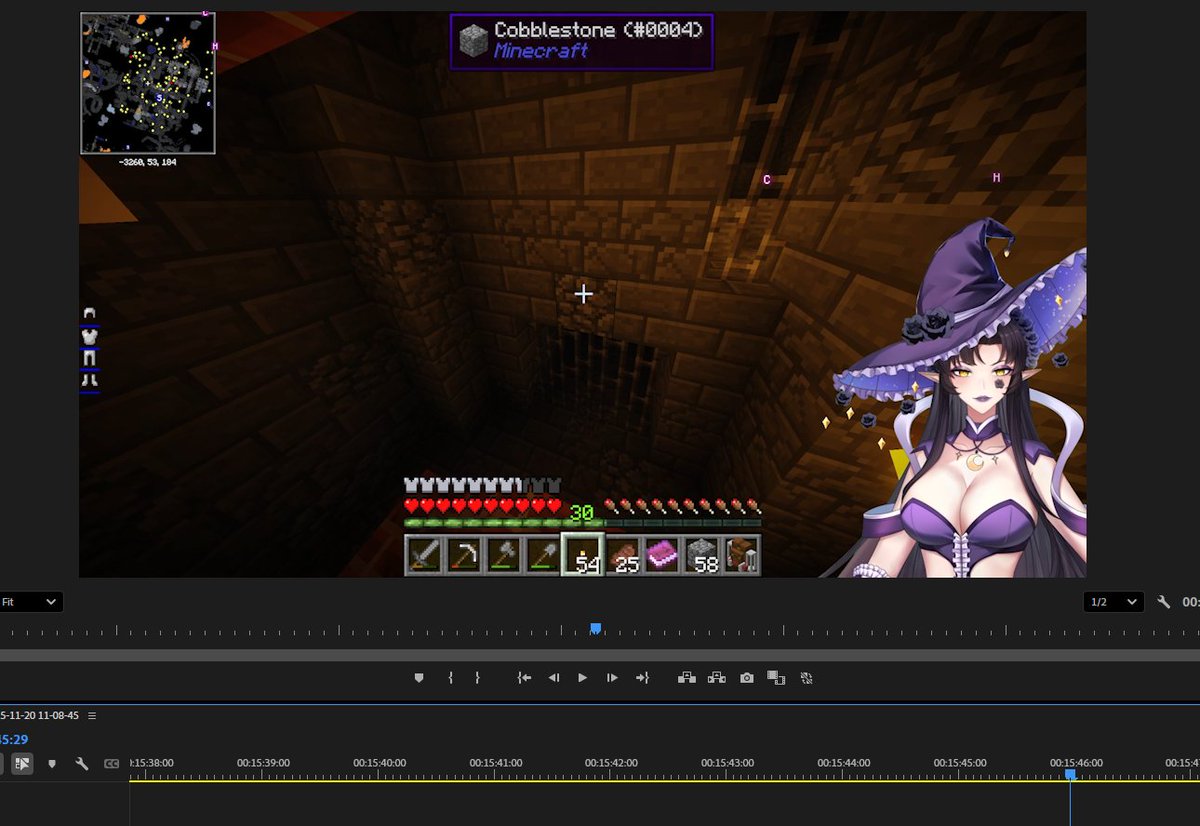This screenshot has height=826, width=1200.
Task: Jump to the In point
Action: (524, 678)
